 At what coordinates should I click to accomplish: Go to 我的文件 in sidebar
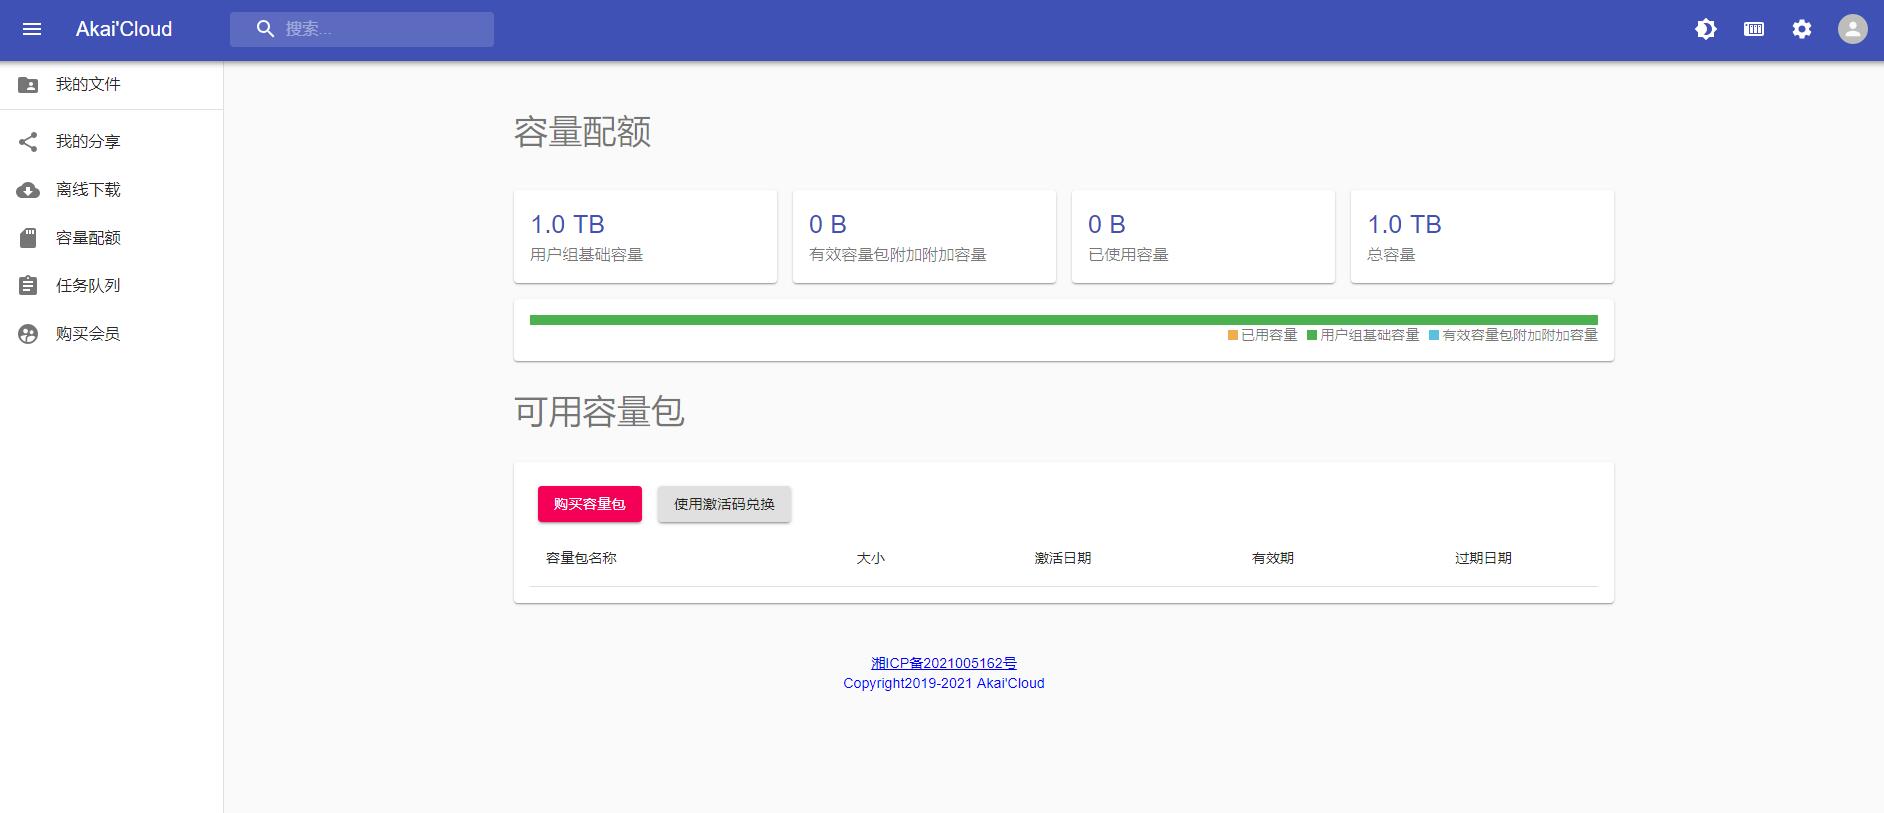point(111,85)
